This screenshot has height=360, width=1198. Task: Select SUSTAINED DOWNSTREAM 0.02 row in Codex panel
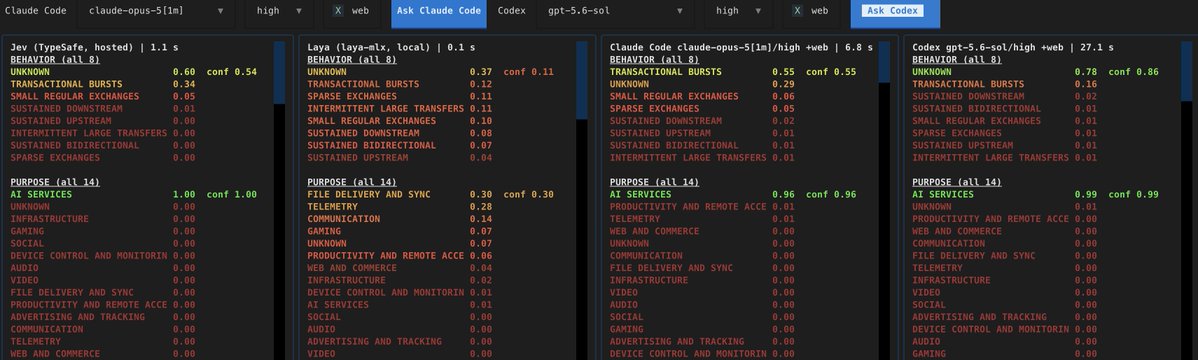pos(1005,96)
